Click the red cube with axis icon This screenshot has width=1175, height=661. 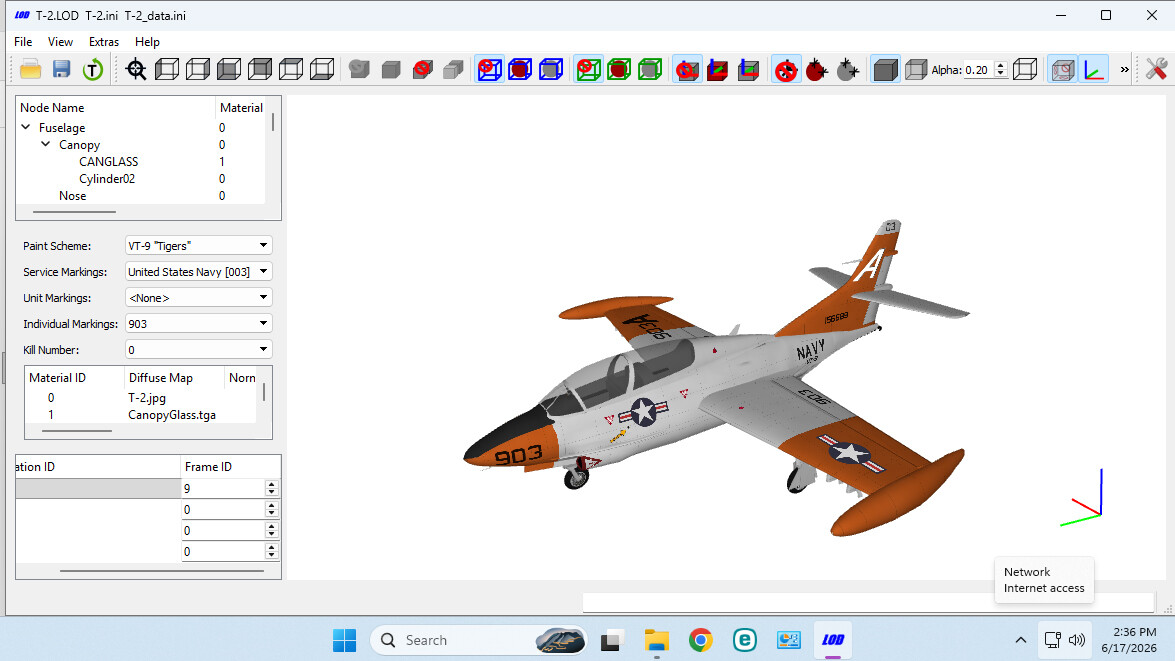coord(718,70)
